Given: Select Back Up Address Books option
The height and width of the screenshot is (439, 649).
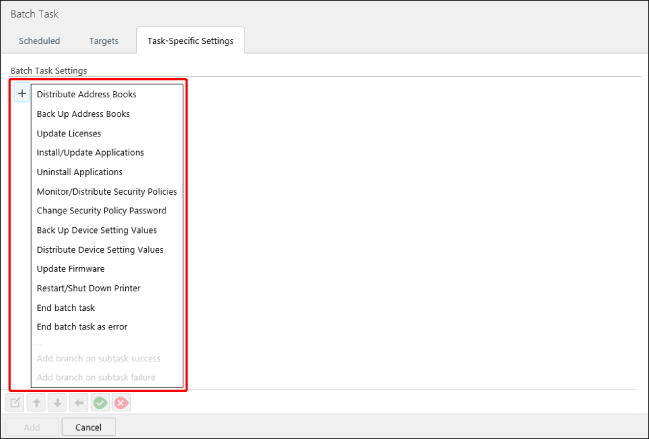Looking at the screenshot, I should (83, 114).
